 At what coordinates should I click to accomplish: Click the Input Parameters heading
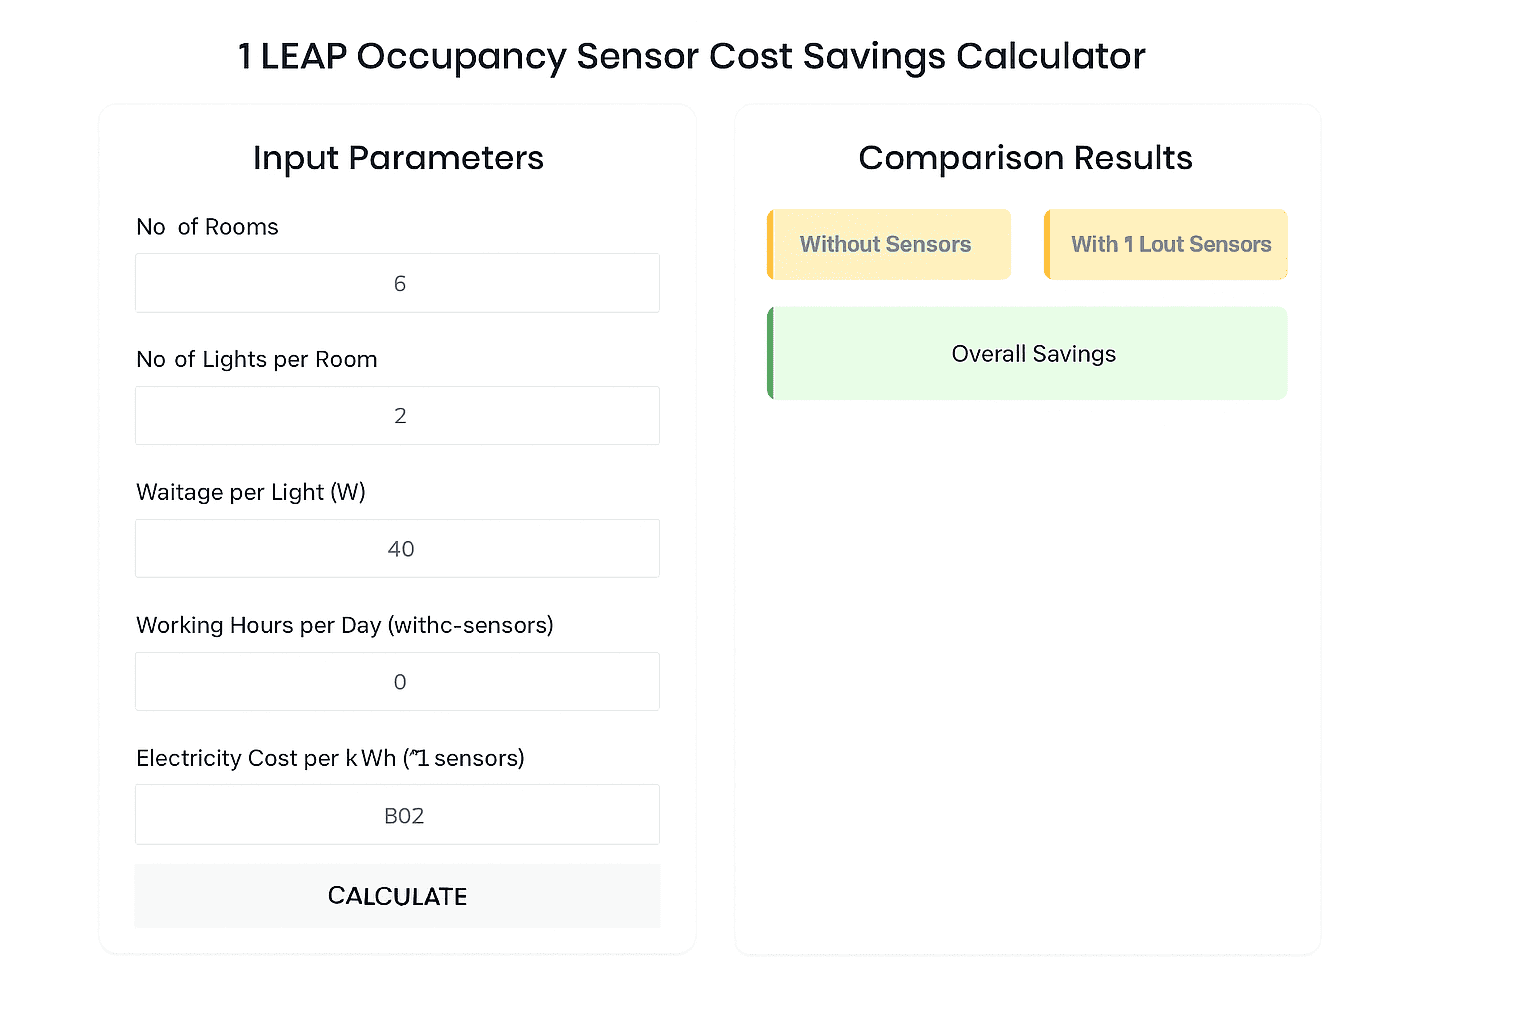[x=398, y=157]
